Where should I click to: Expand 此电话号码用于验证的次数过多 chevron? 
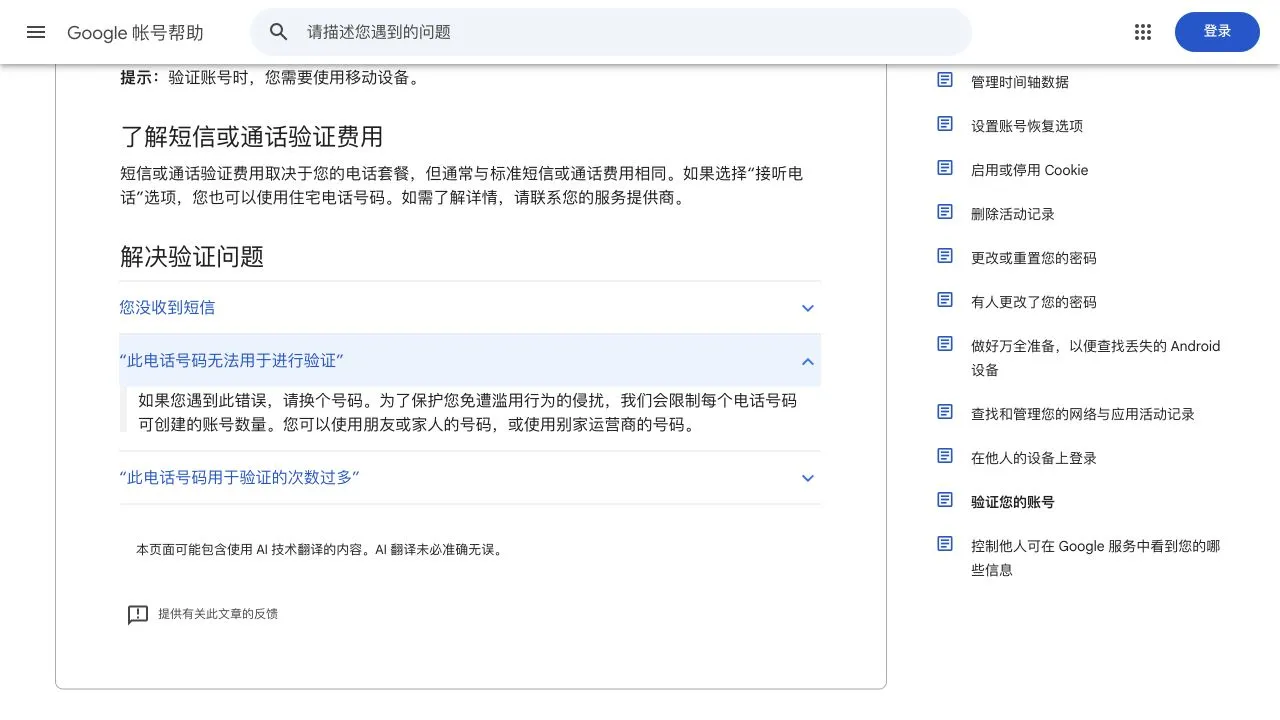click(x=808, y=478)
